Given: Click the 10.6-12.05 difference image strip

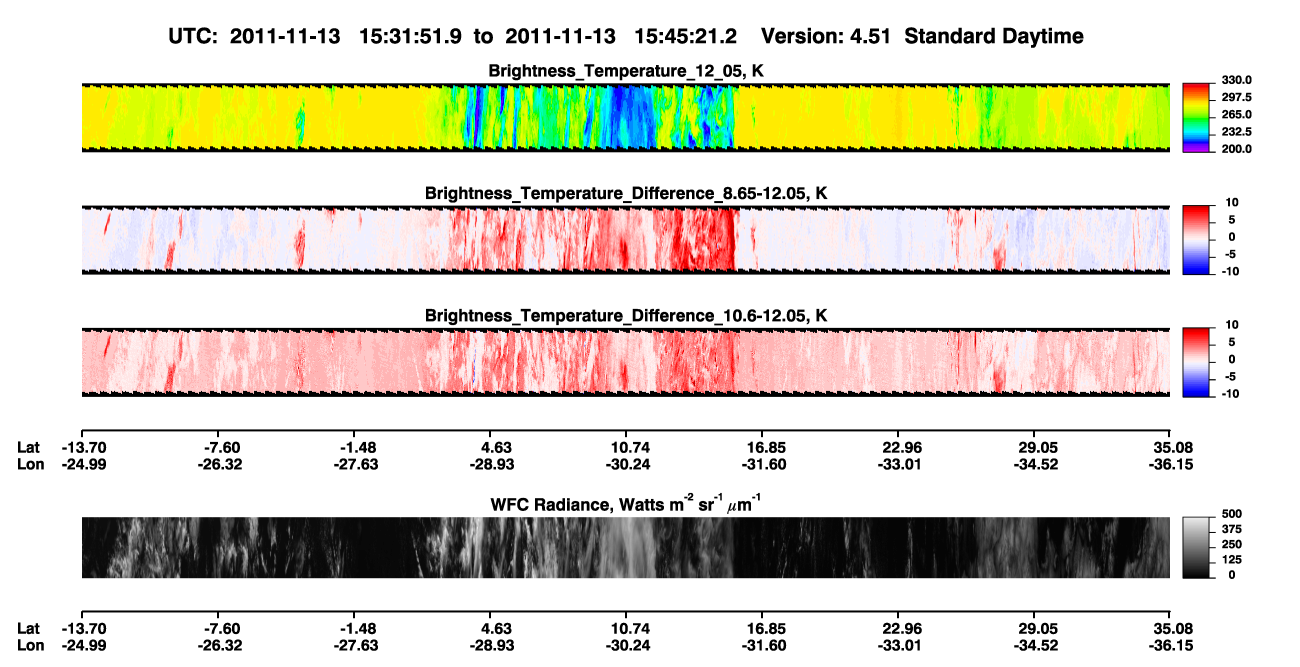Looking at the screenshot, I should coord(625,362).
